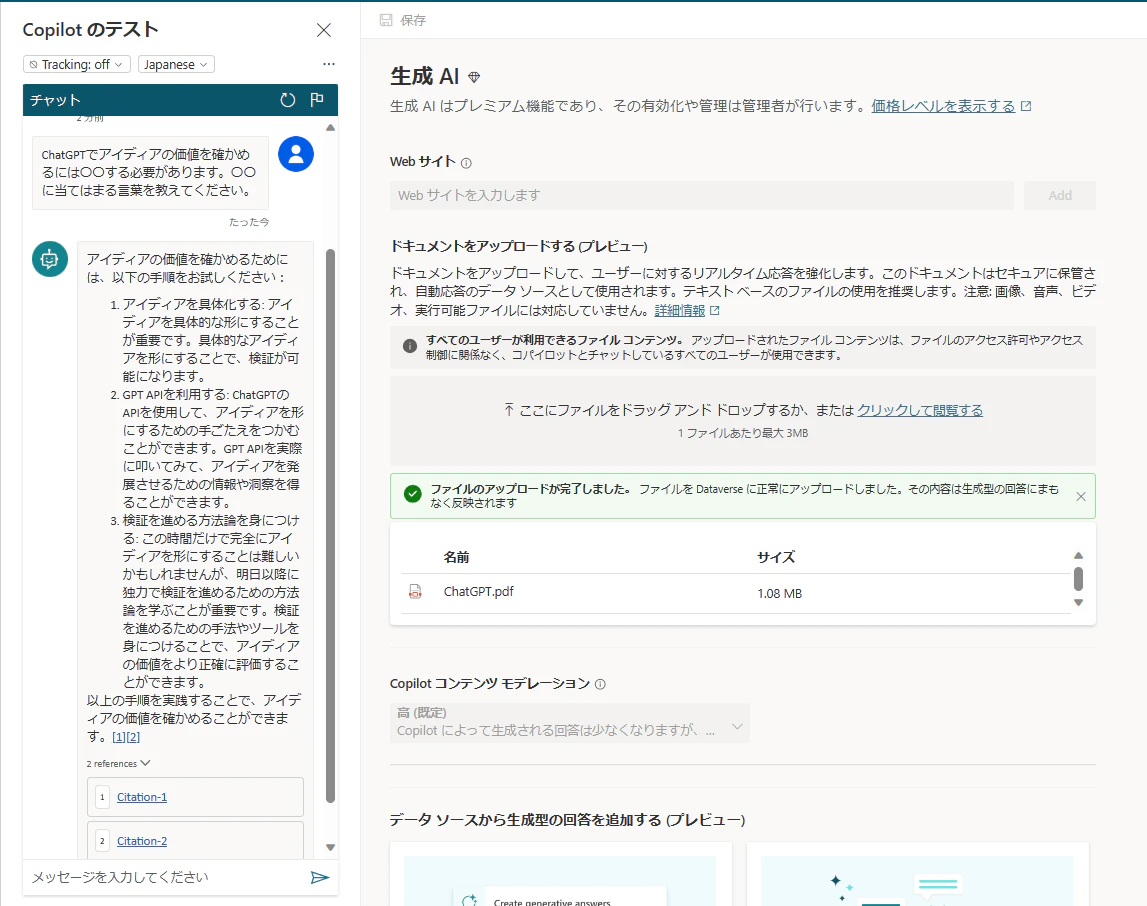Click the green success check icon
This screenshot has width=1147, height=906.
pyautogui.click(x=413, y=494)
